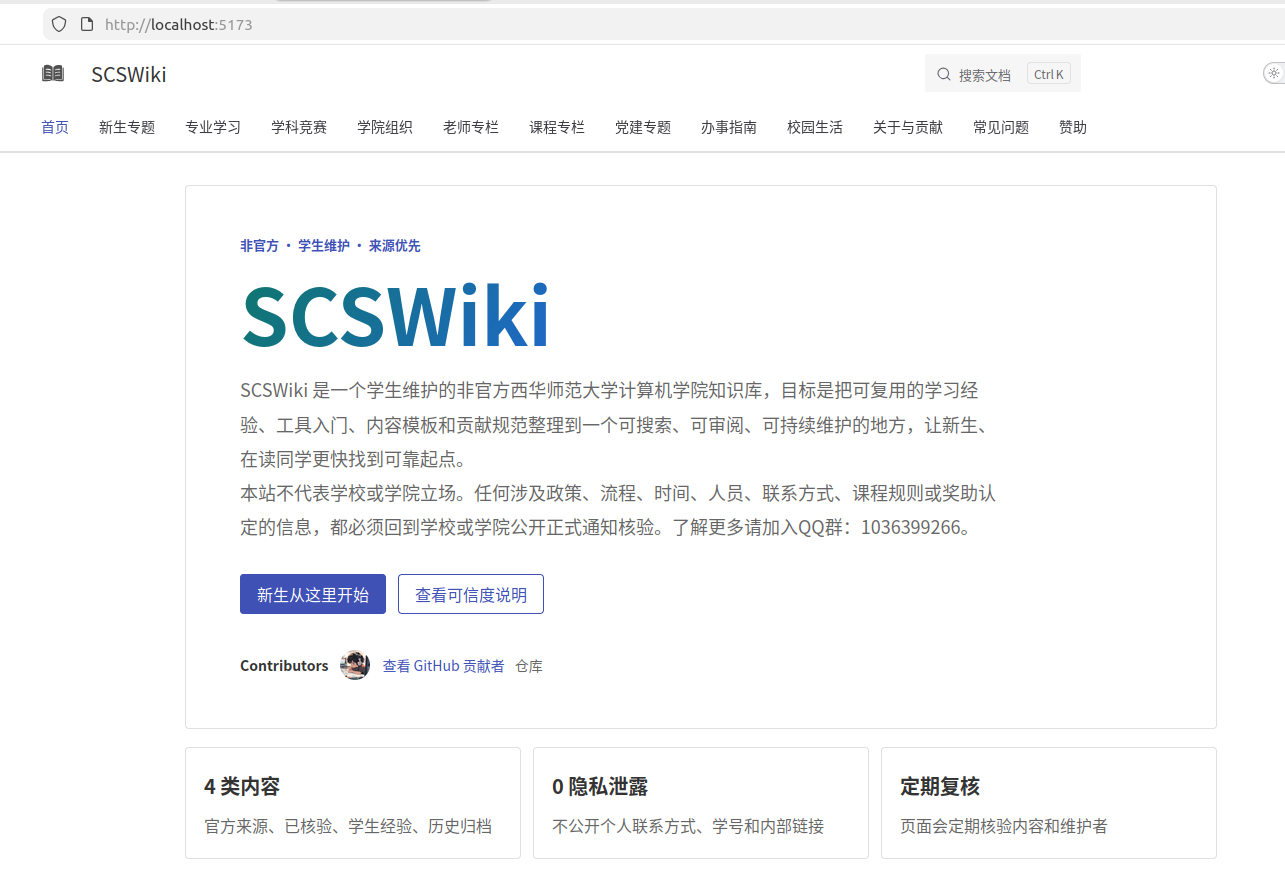Viewport: 1285px width, 872px height.
Task: Click the page info icon in address bar
Action: [87, 24]
